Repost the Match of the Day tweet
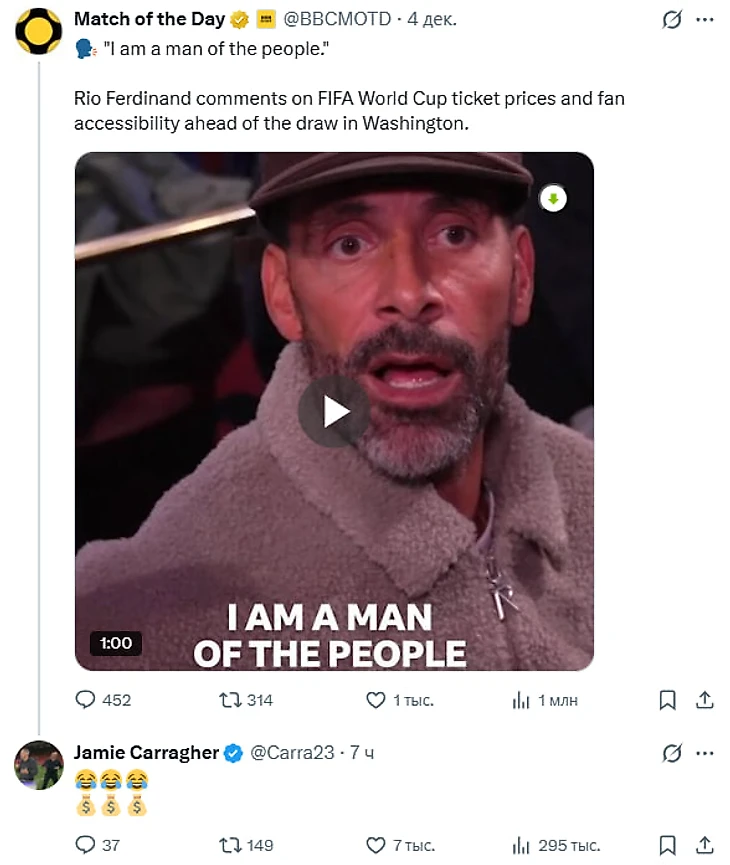Viewport: 730px width, 865px height. coord(231,700)
